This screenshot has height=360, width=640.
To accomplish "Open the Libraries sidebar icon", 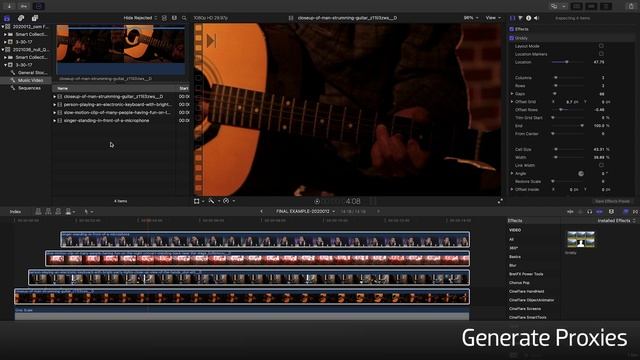I will (x=7, y=18).
